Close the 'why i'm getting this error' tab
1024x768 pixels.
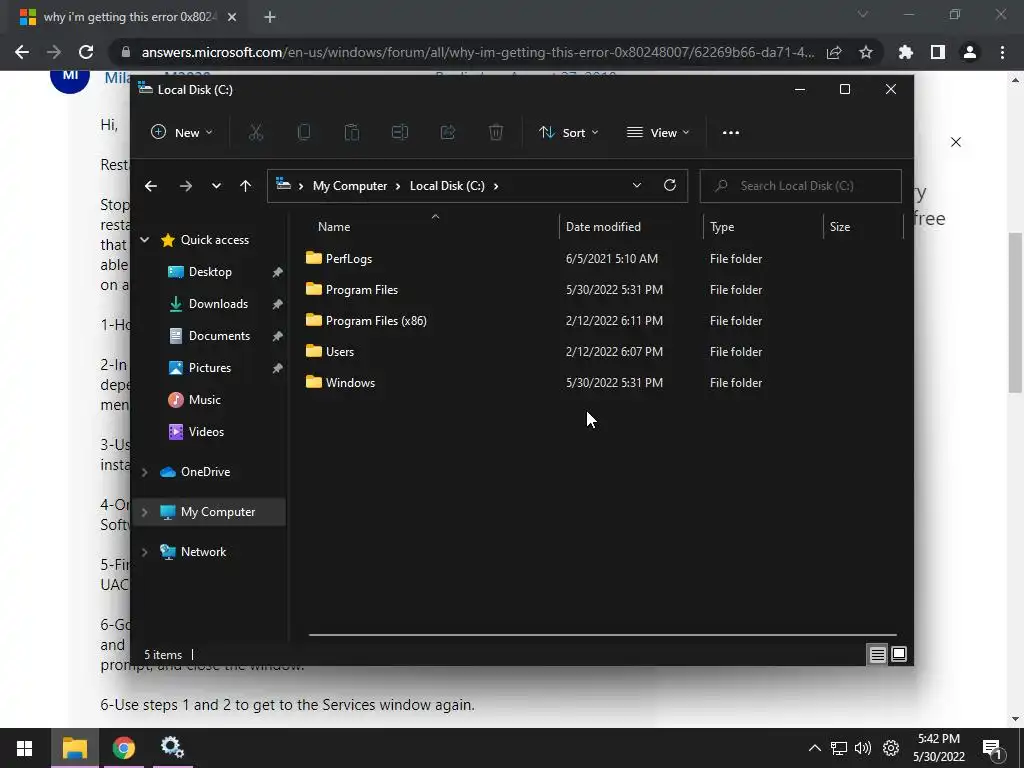(232, 18)
